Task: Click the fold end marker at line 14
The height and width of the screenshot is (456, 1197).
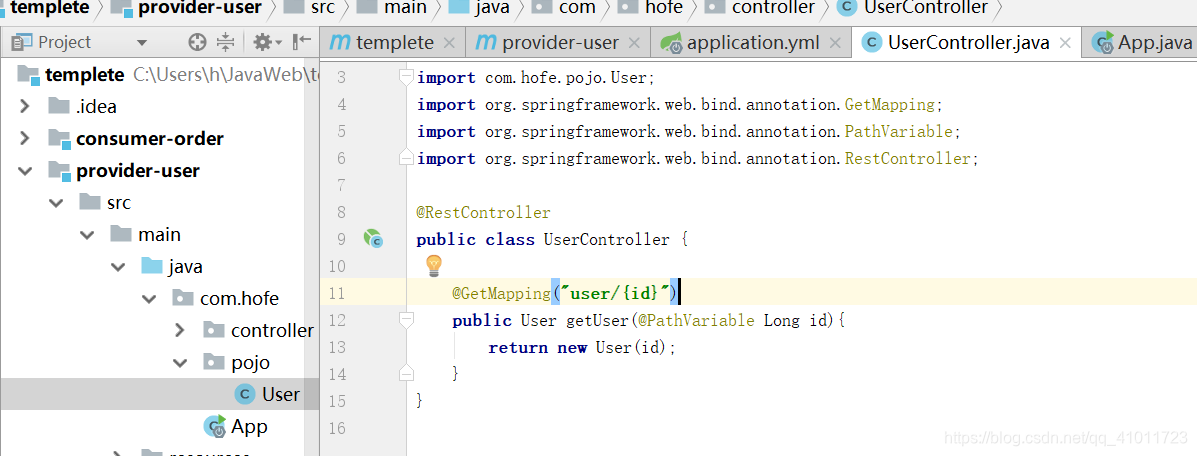Action: 405,373
